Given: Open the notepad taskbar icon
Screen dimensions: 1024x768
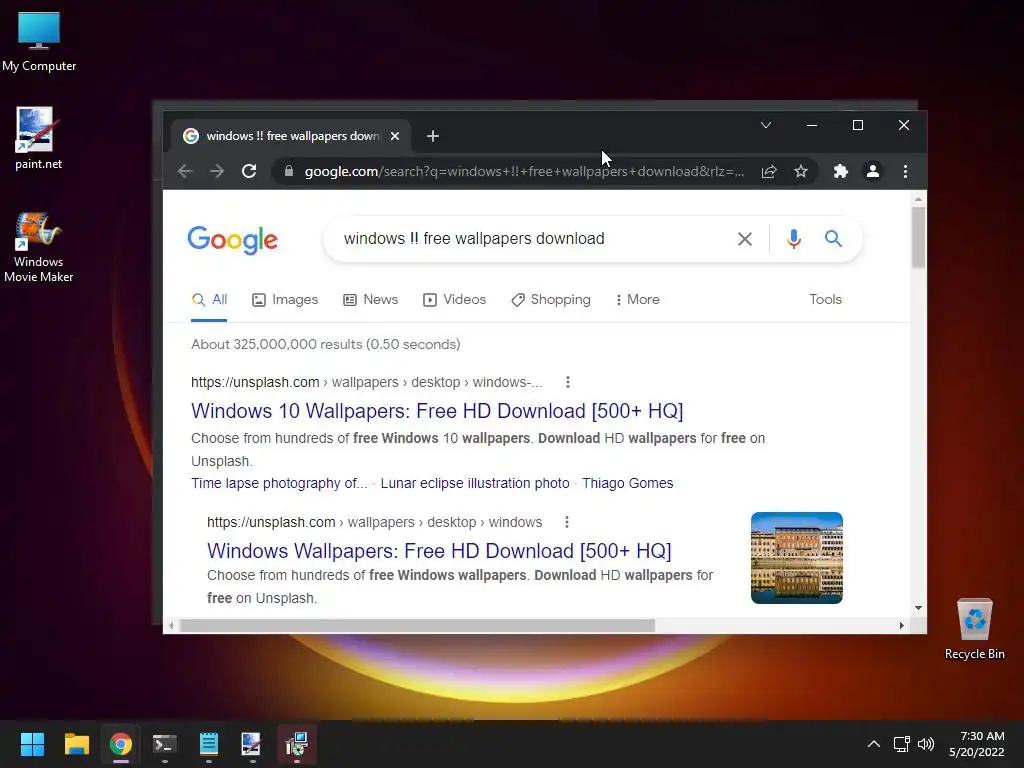Looking at the screenshot, I should click(208, 744).
